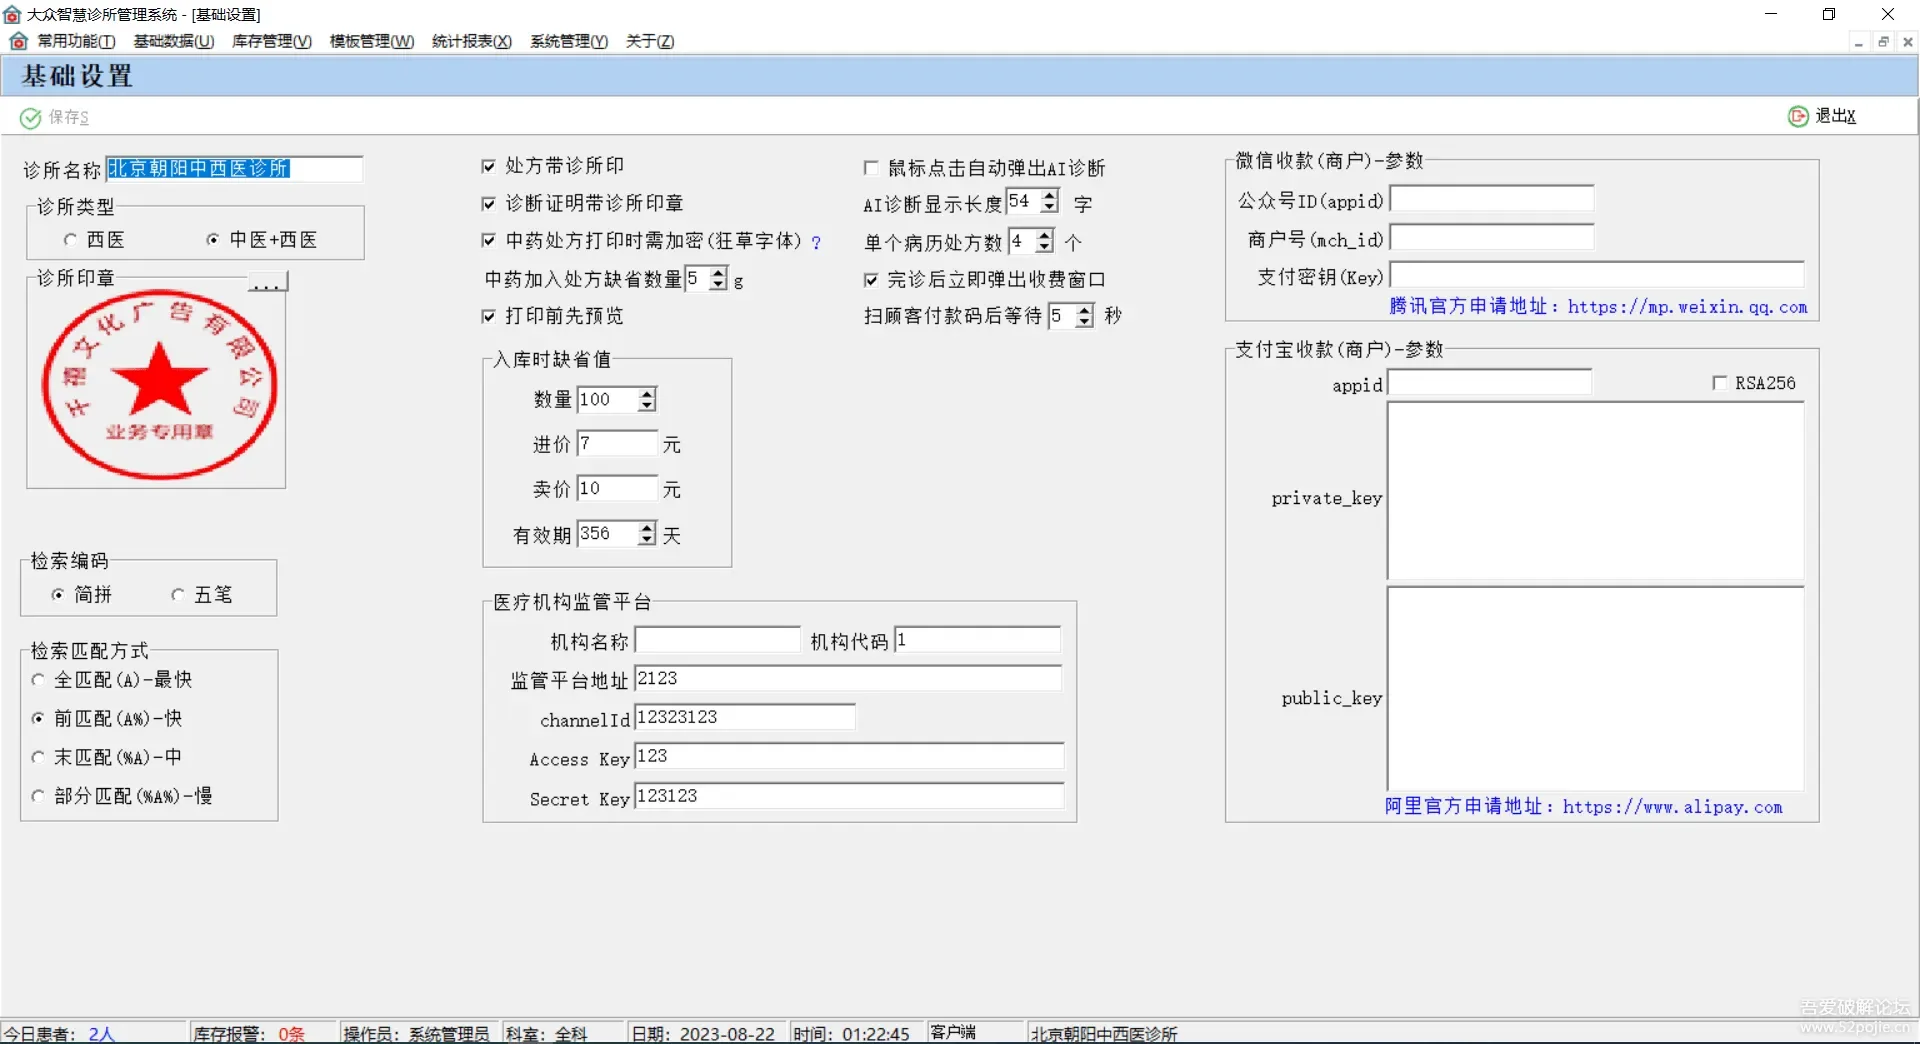Screen dimensions: 1920x1044
Task: Adjust 中药加入处方缺省数量 spinner
Action: click(719, 279)
